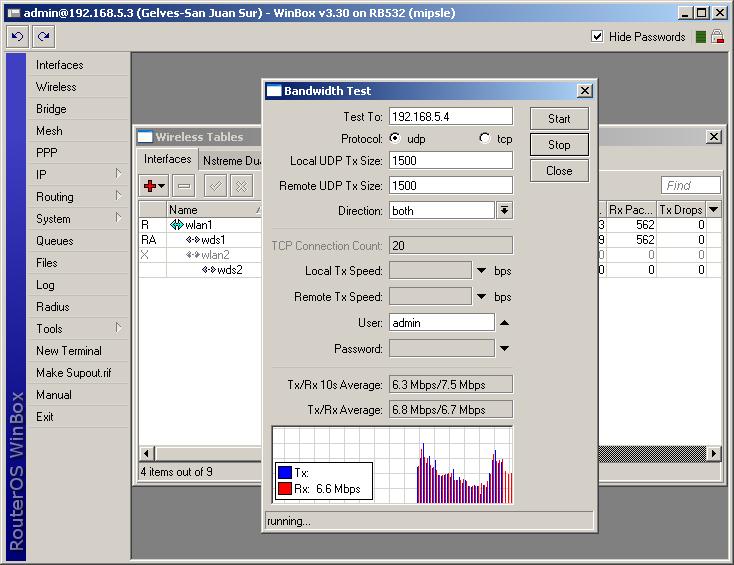This screenshot has height=565, width=734.
Task: Collapse the User field with the up arrow
Action: (504, 323)
